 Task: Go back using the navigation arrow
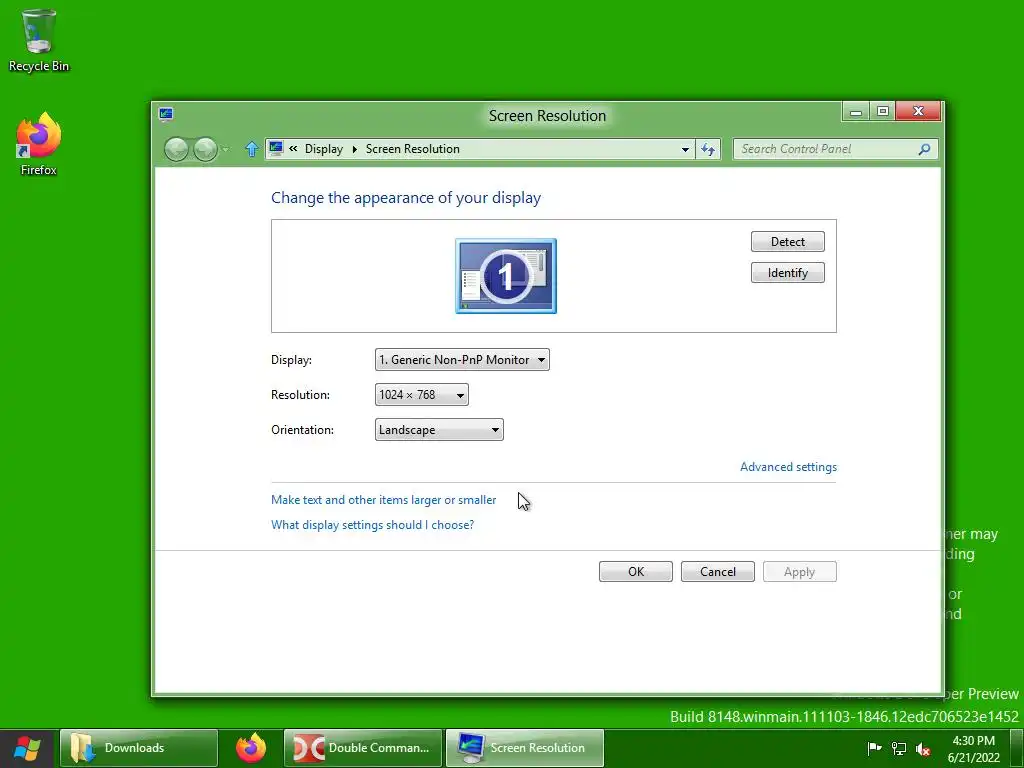point(176,150)
